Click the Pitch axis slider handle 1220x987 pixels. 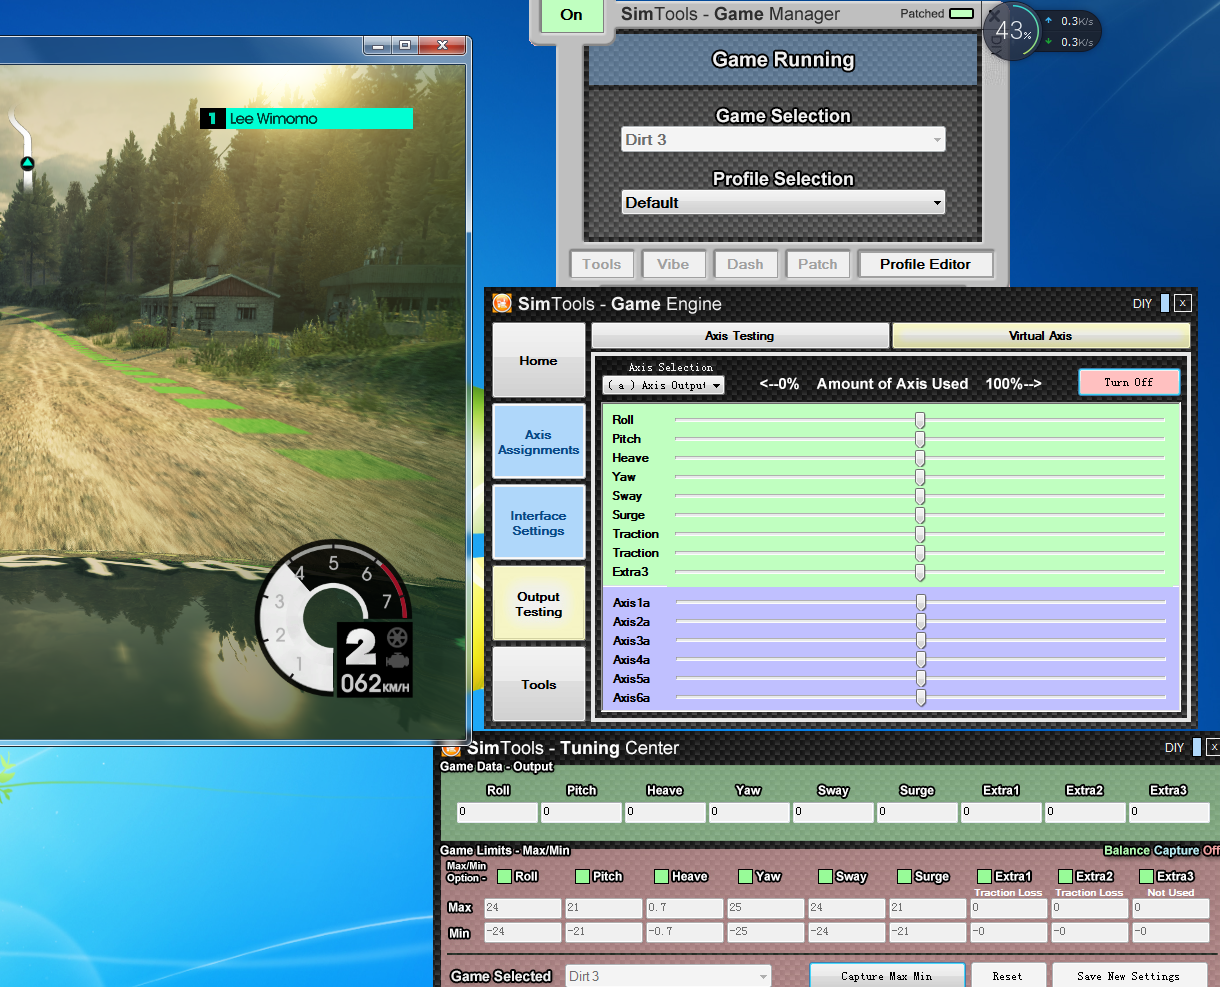(x=920, y=439)
